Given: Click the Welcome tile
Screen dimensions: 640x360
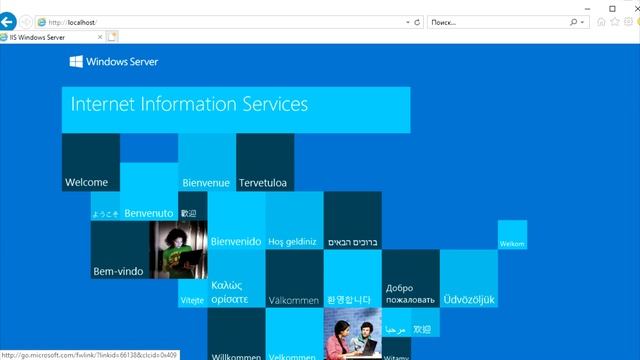Looking at the screenshot, I should pyautogui.click(x=91, y=162).
